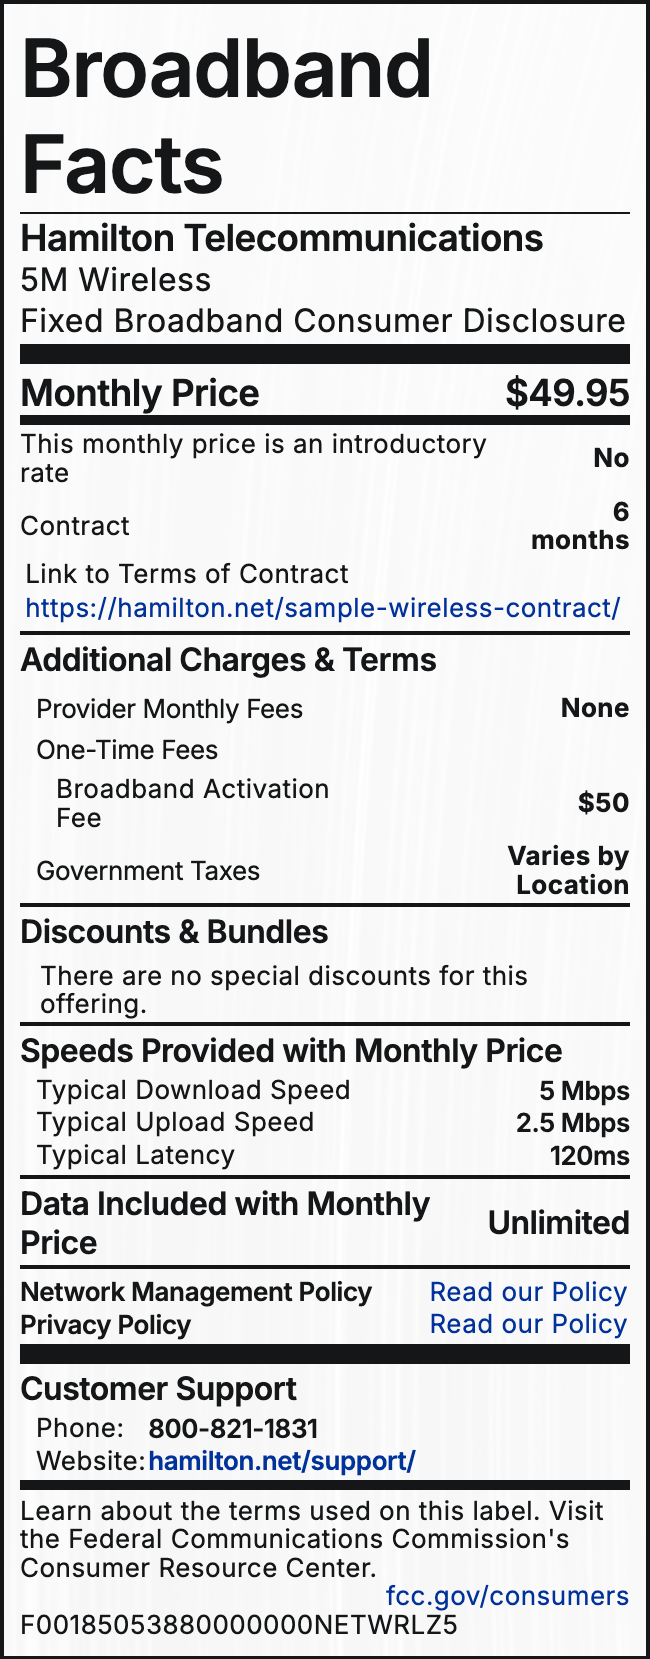The height and width of the screenshot is (1659, 650).
Task: Open the sample wireless contract link
Action: tap(322, 608)
